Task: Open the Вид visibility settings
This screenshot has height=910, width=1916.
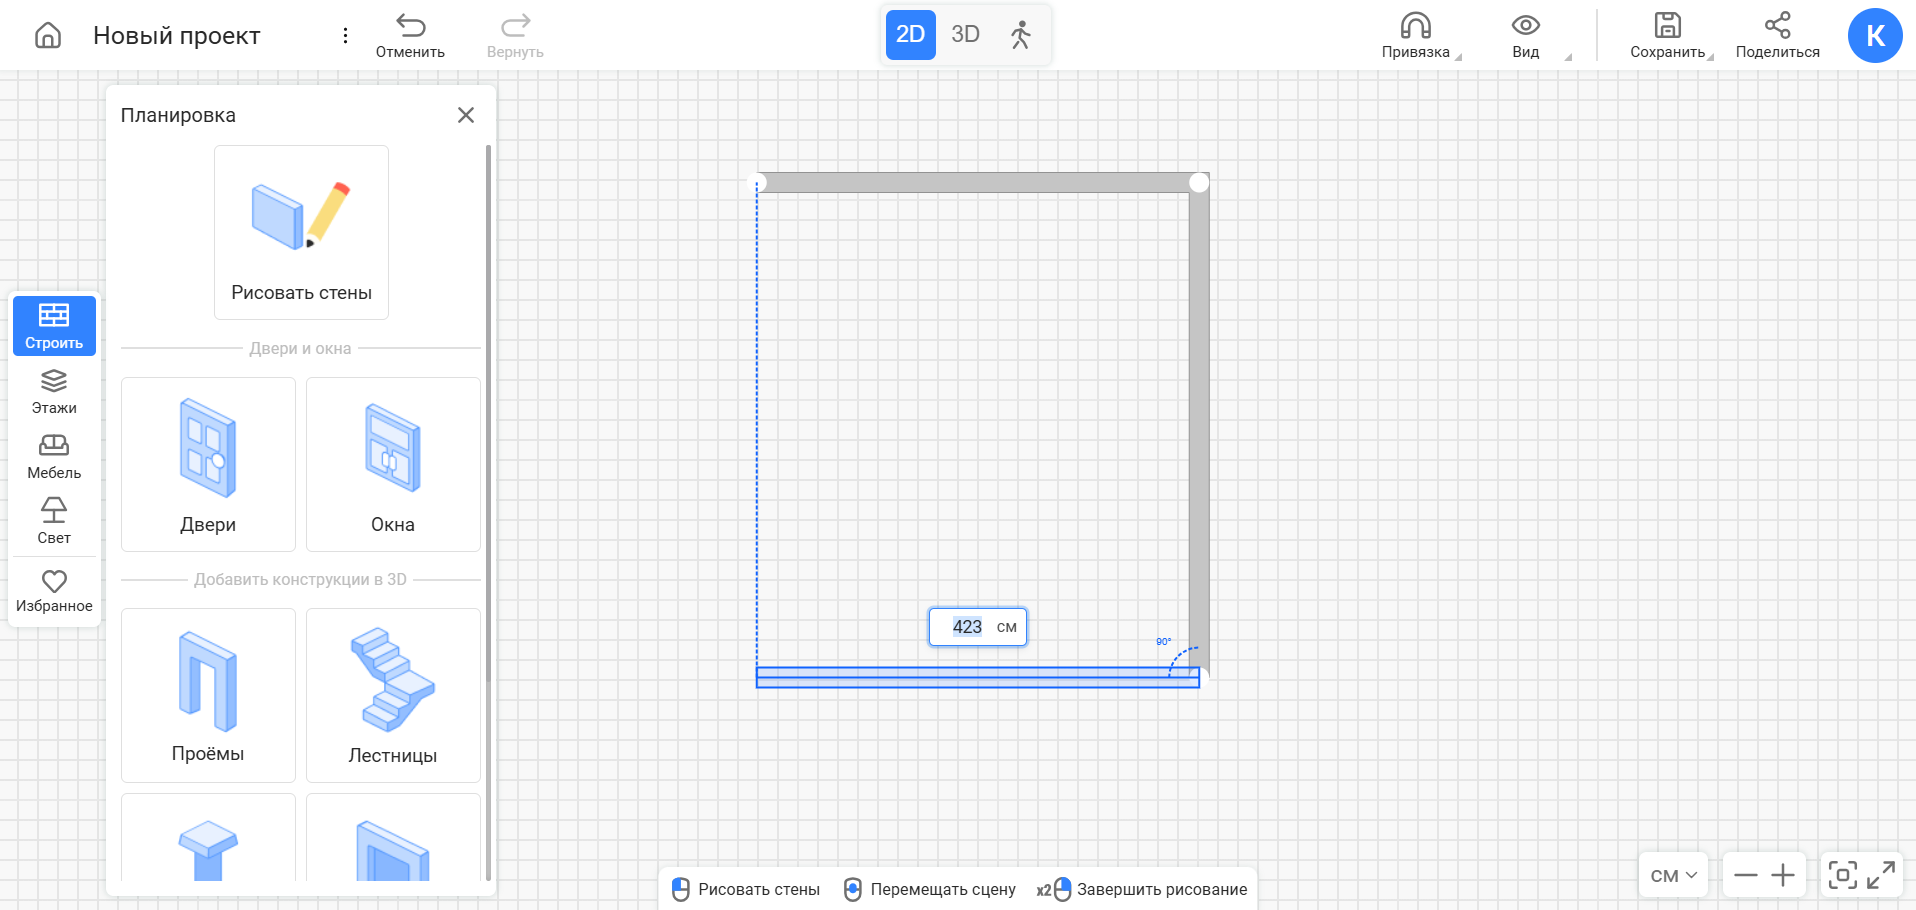Action: [1525, 36]
